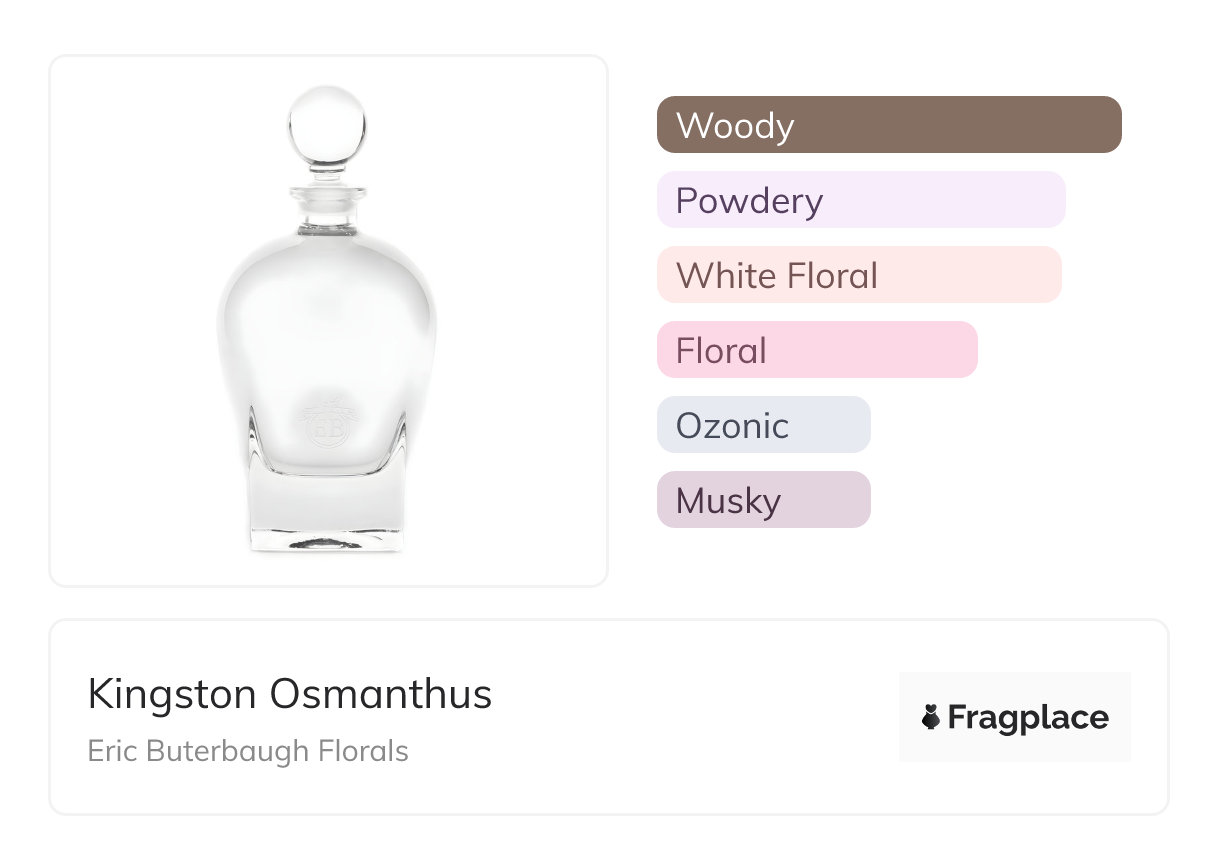Select the brown Woody accord bar
The width and height of the screenshot is (1218, 864).
click(x=889, y=125)
